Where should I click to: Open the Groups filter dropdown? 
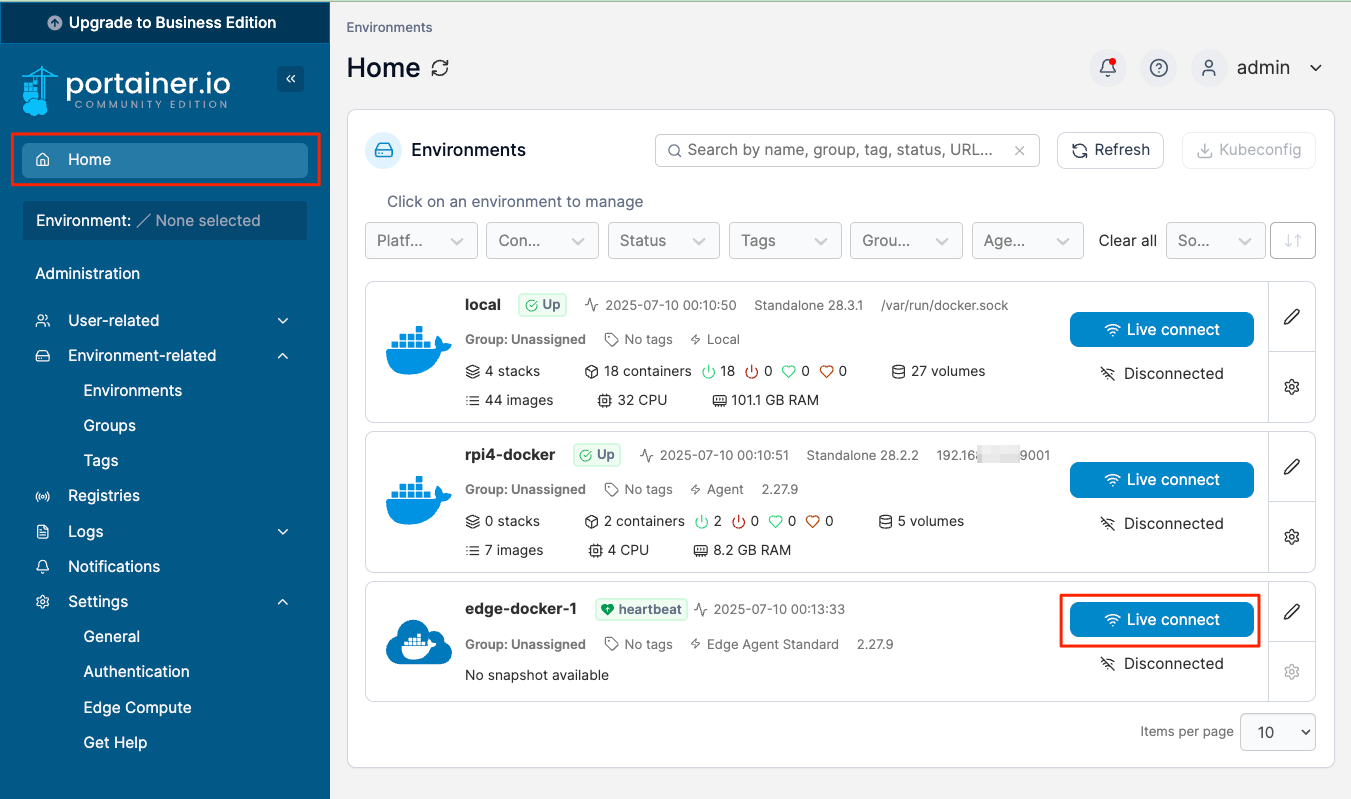click(906, 241)
